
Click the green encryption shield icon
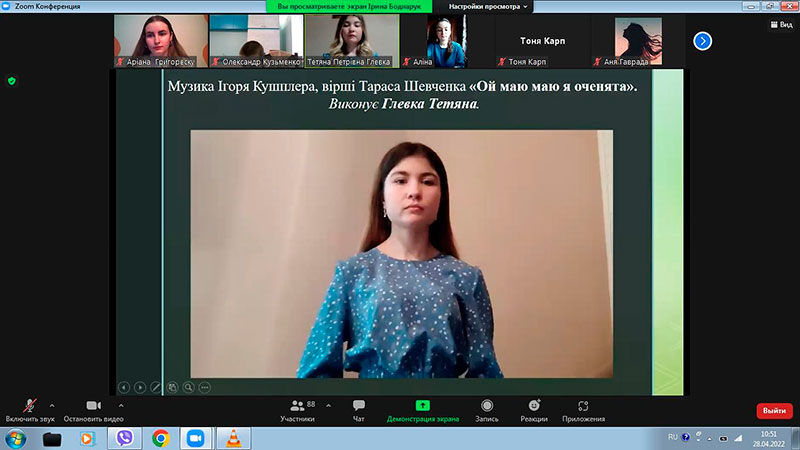click(12, 81)
